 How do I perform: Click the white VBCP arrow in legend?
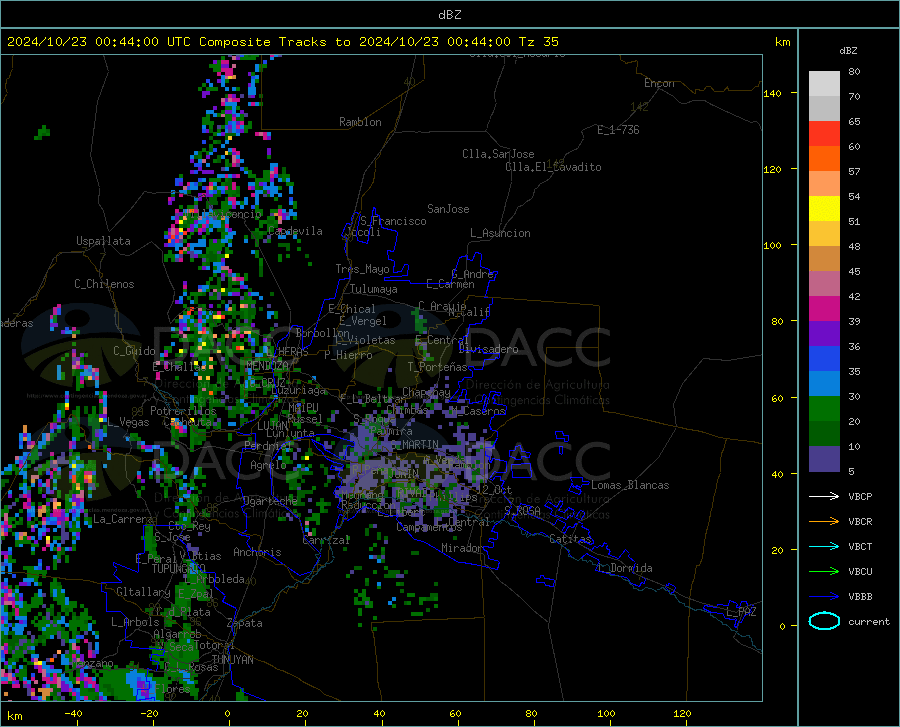(x=824, y=496)
